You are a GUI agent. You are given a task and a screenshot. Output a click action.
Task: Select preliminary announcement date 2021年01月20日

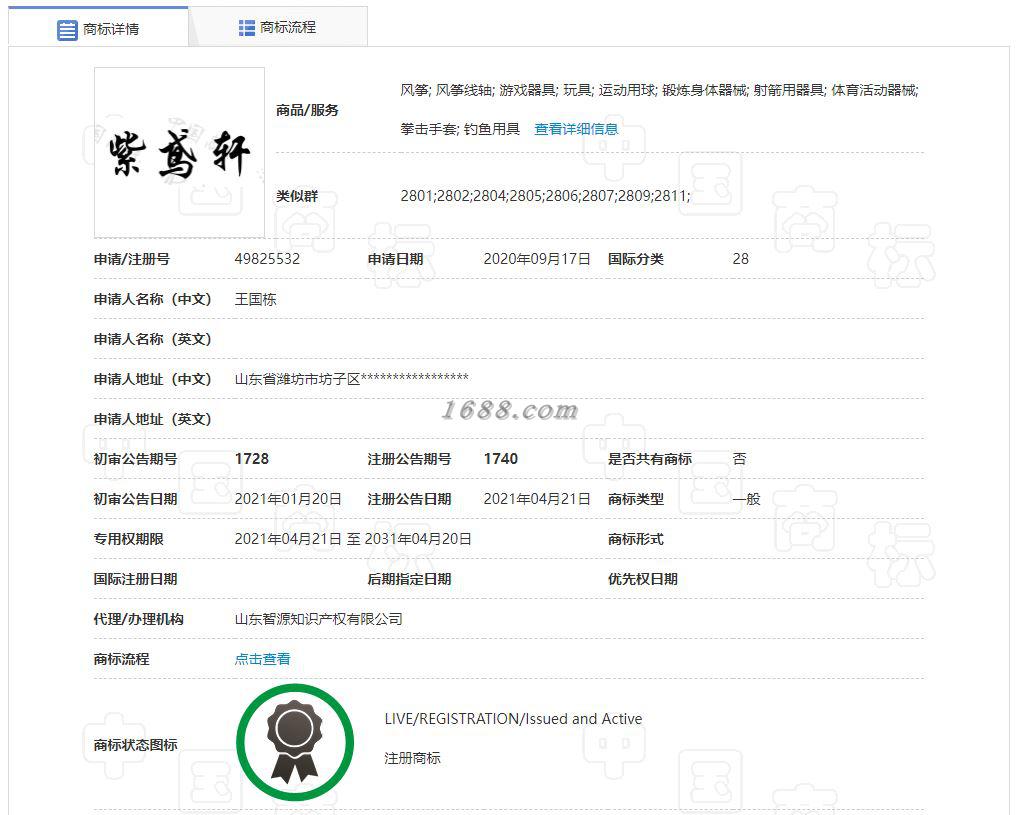point(288,499)
